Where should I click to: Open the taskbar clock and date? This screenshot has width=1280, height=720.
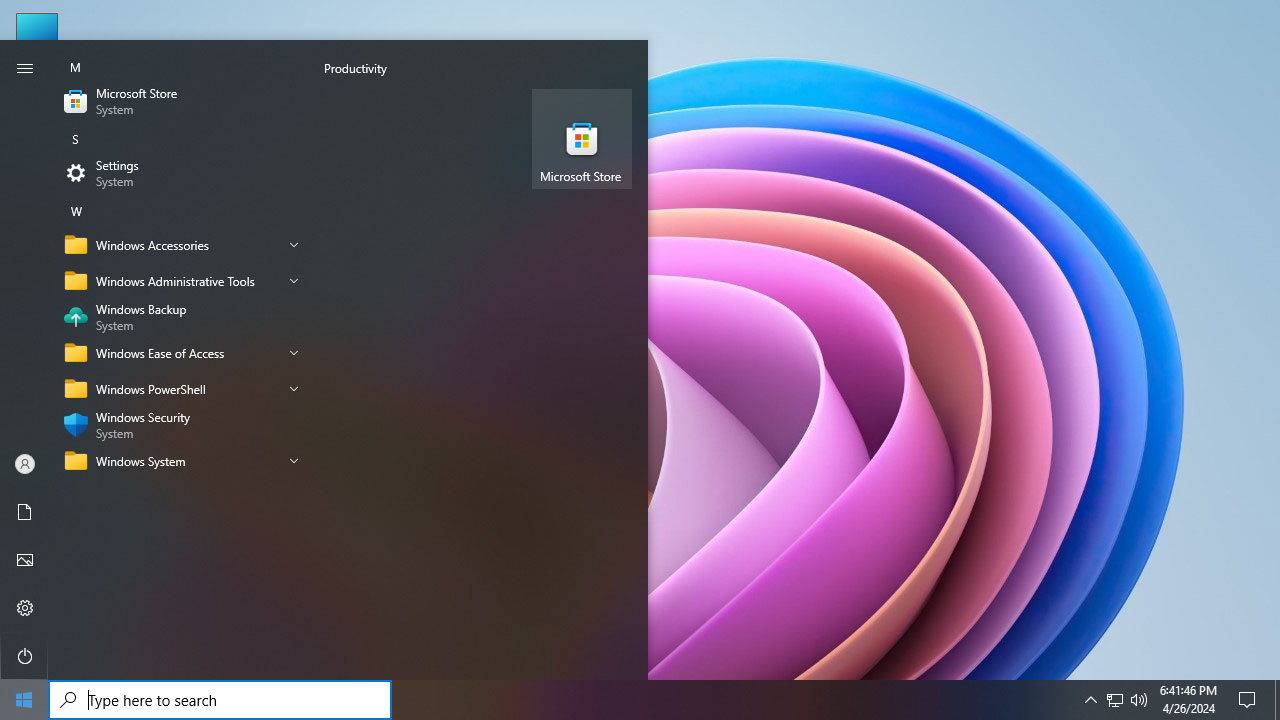pos(1188,700)
